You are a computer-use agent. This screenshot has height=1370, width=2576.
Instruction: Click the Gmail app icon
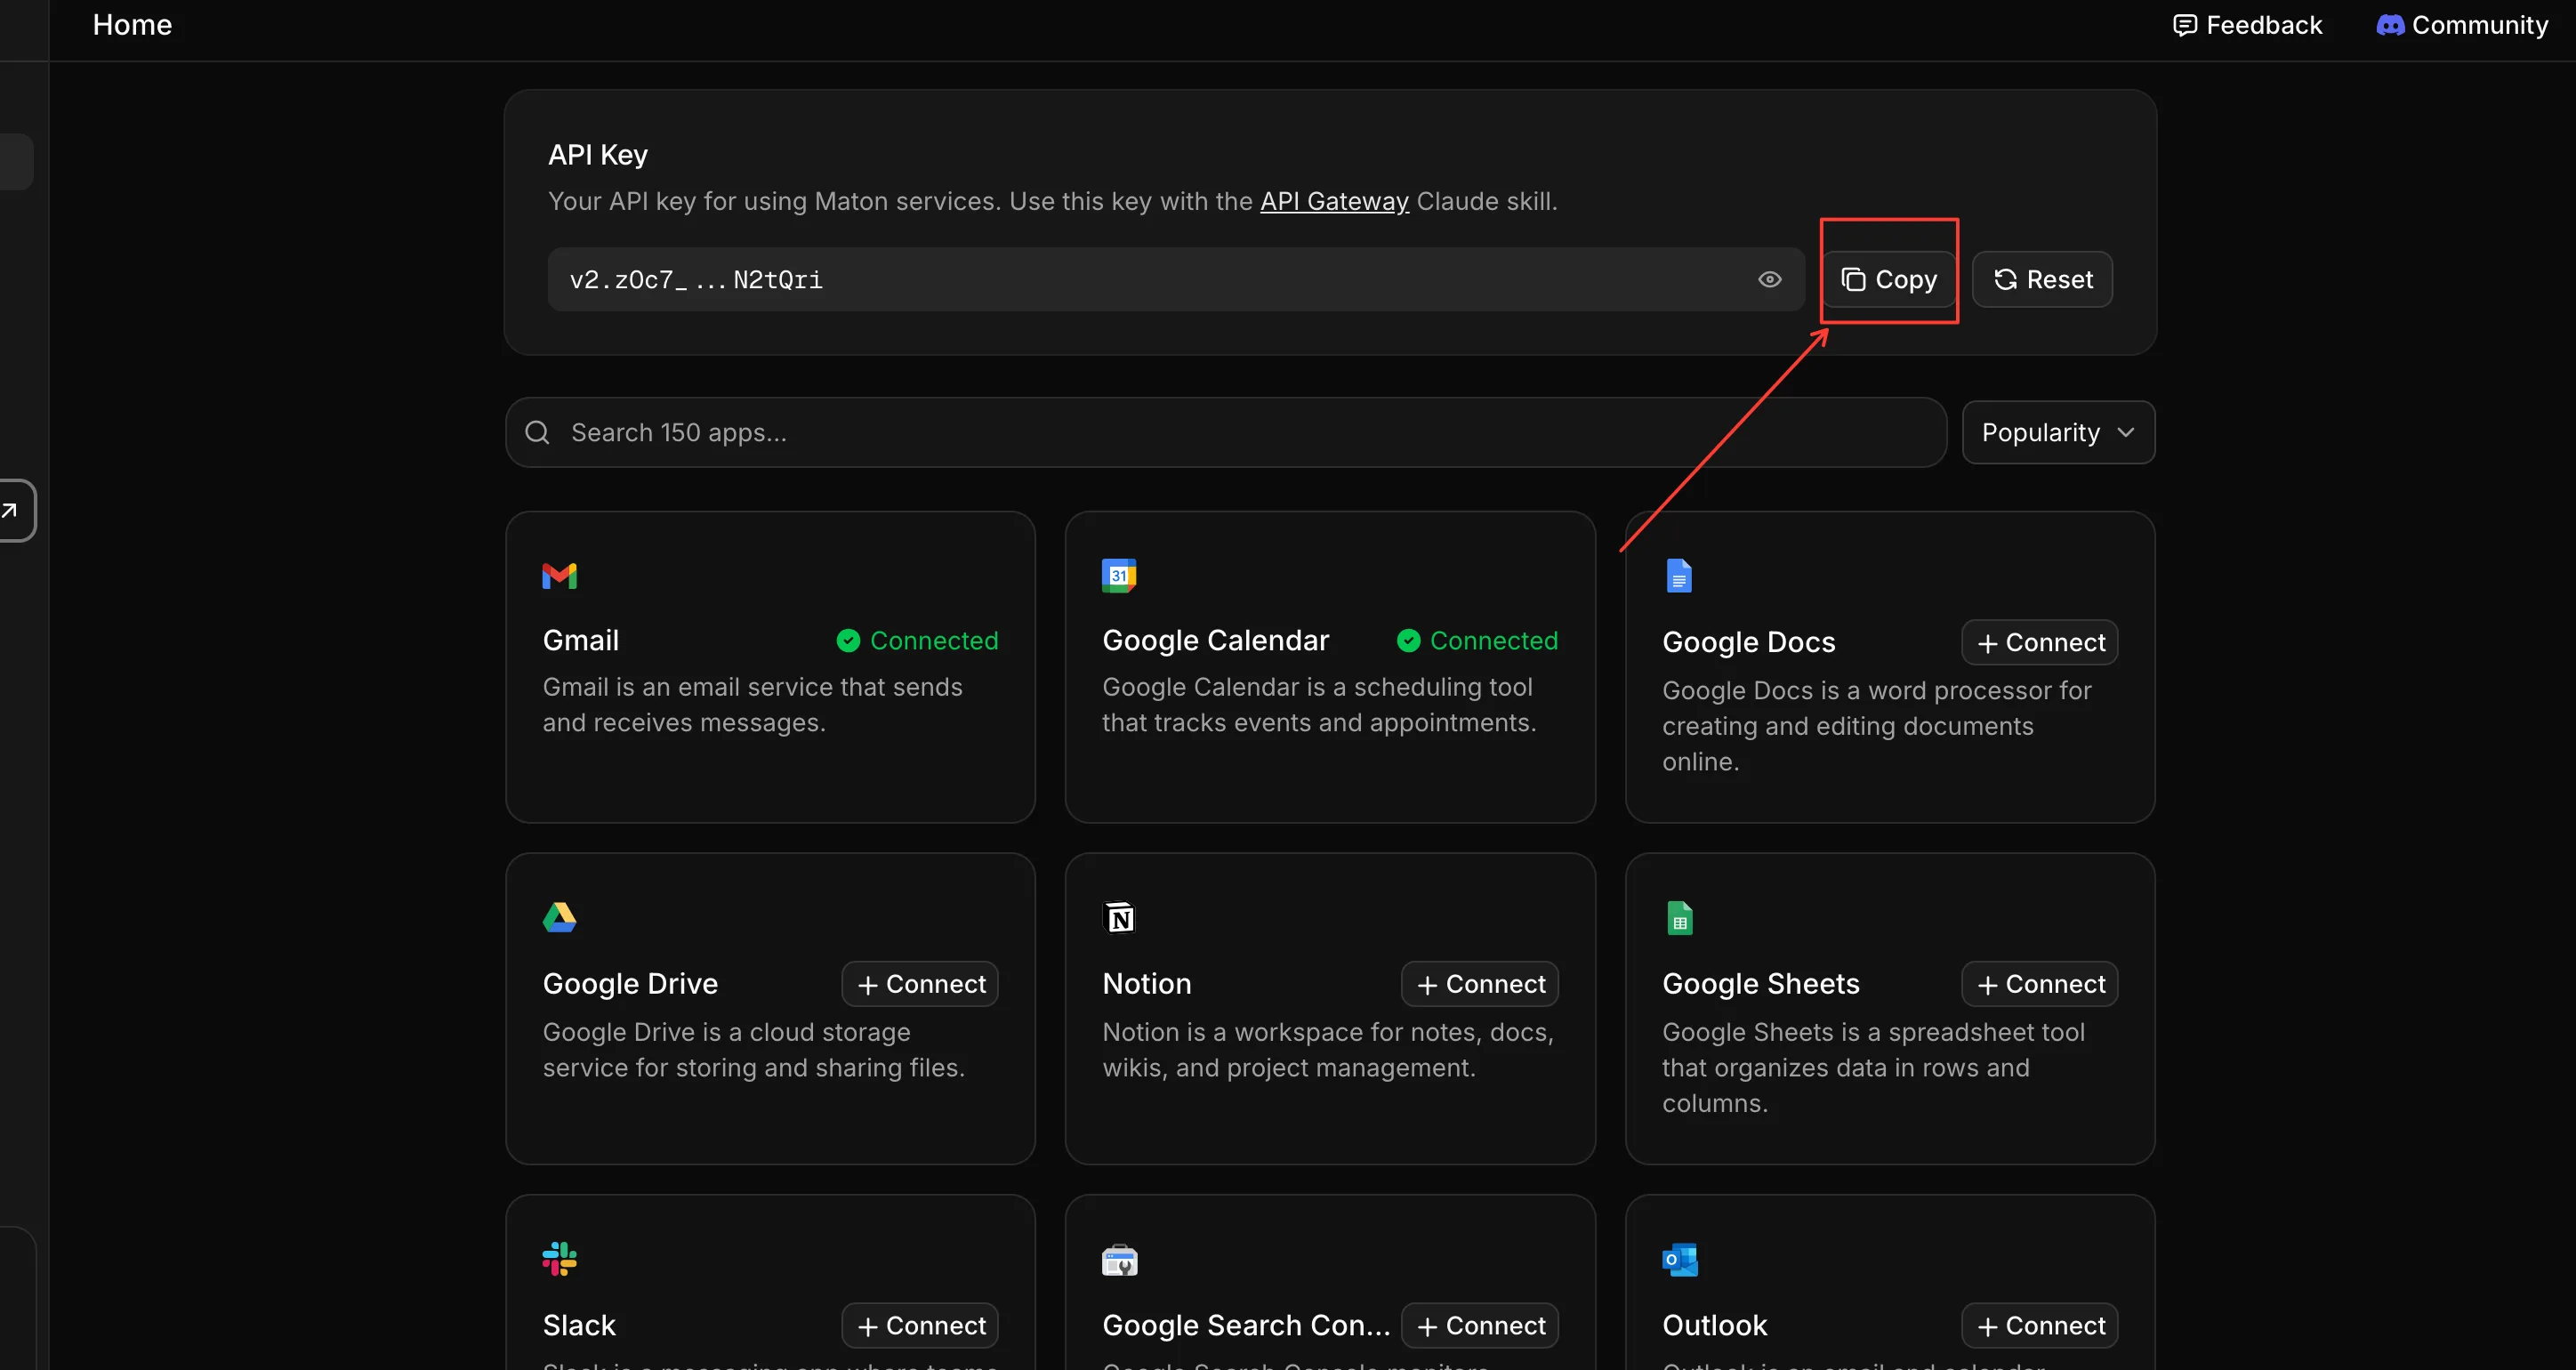(x=559, y=576)
